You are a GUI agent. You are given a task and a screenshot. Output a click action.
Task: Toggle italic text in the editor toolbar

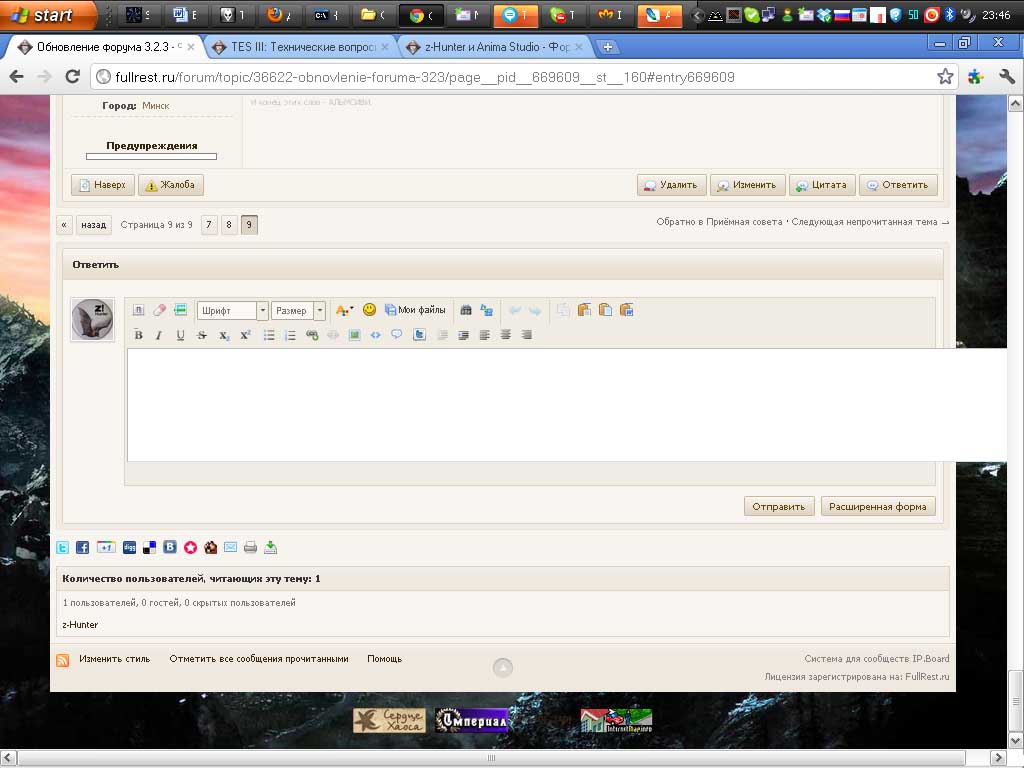pos(159,335)
